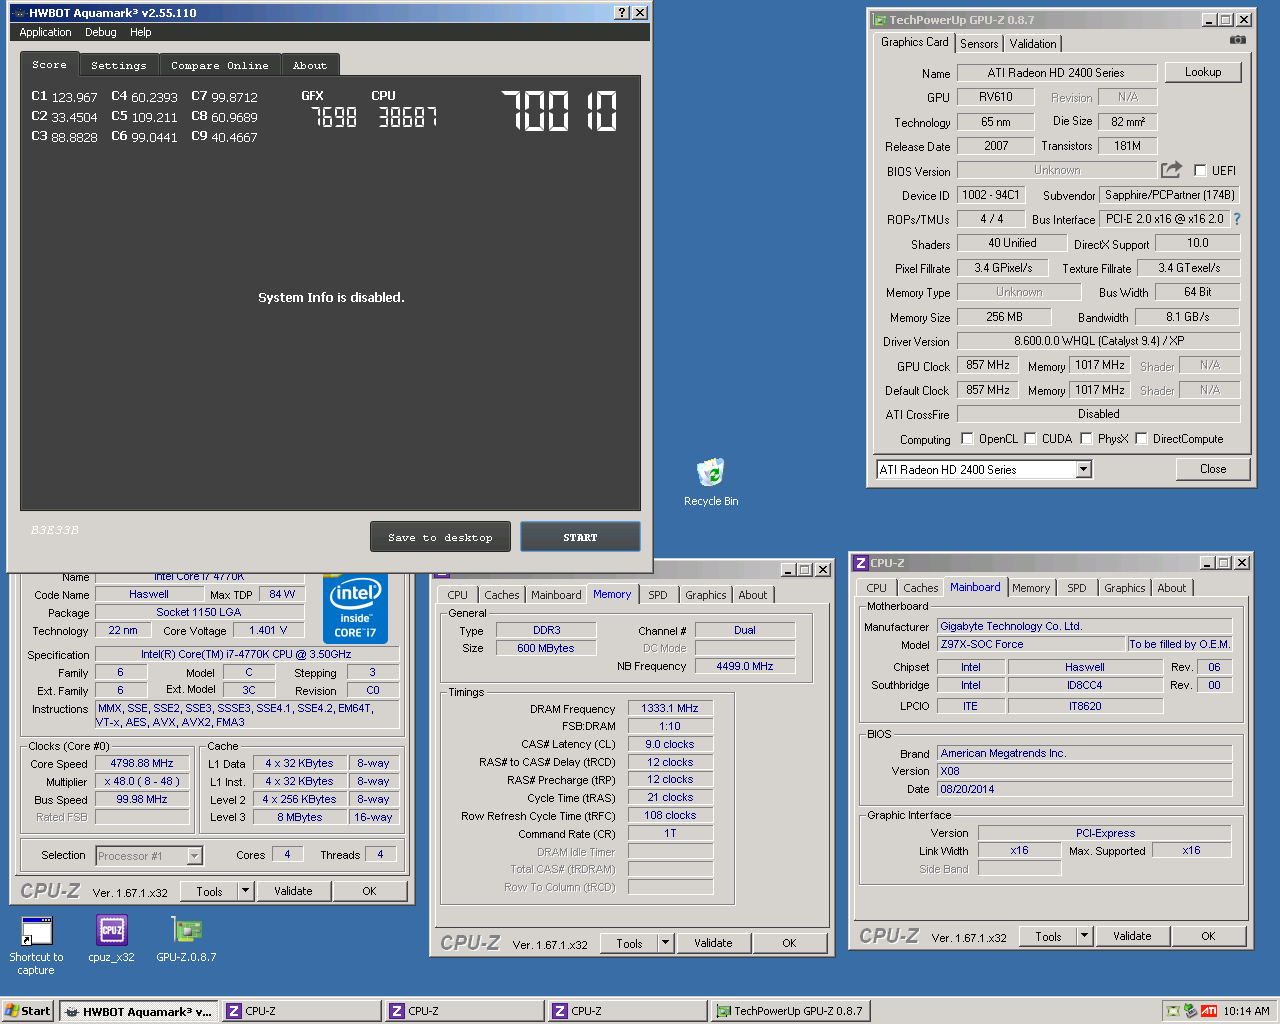Click the 10:14 AM taskbar clock
Screen dimensions: 1280x1024
click(1247, 1011)
